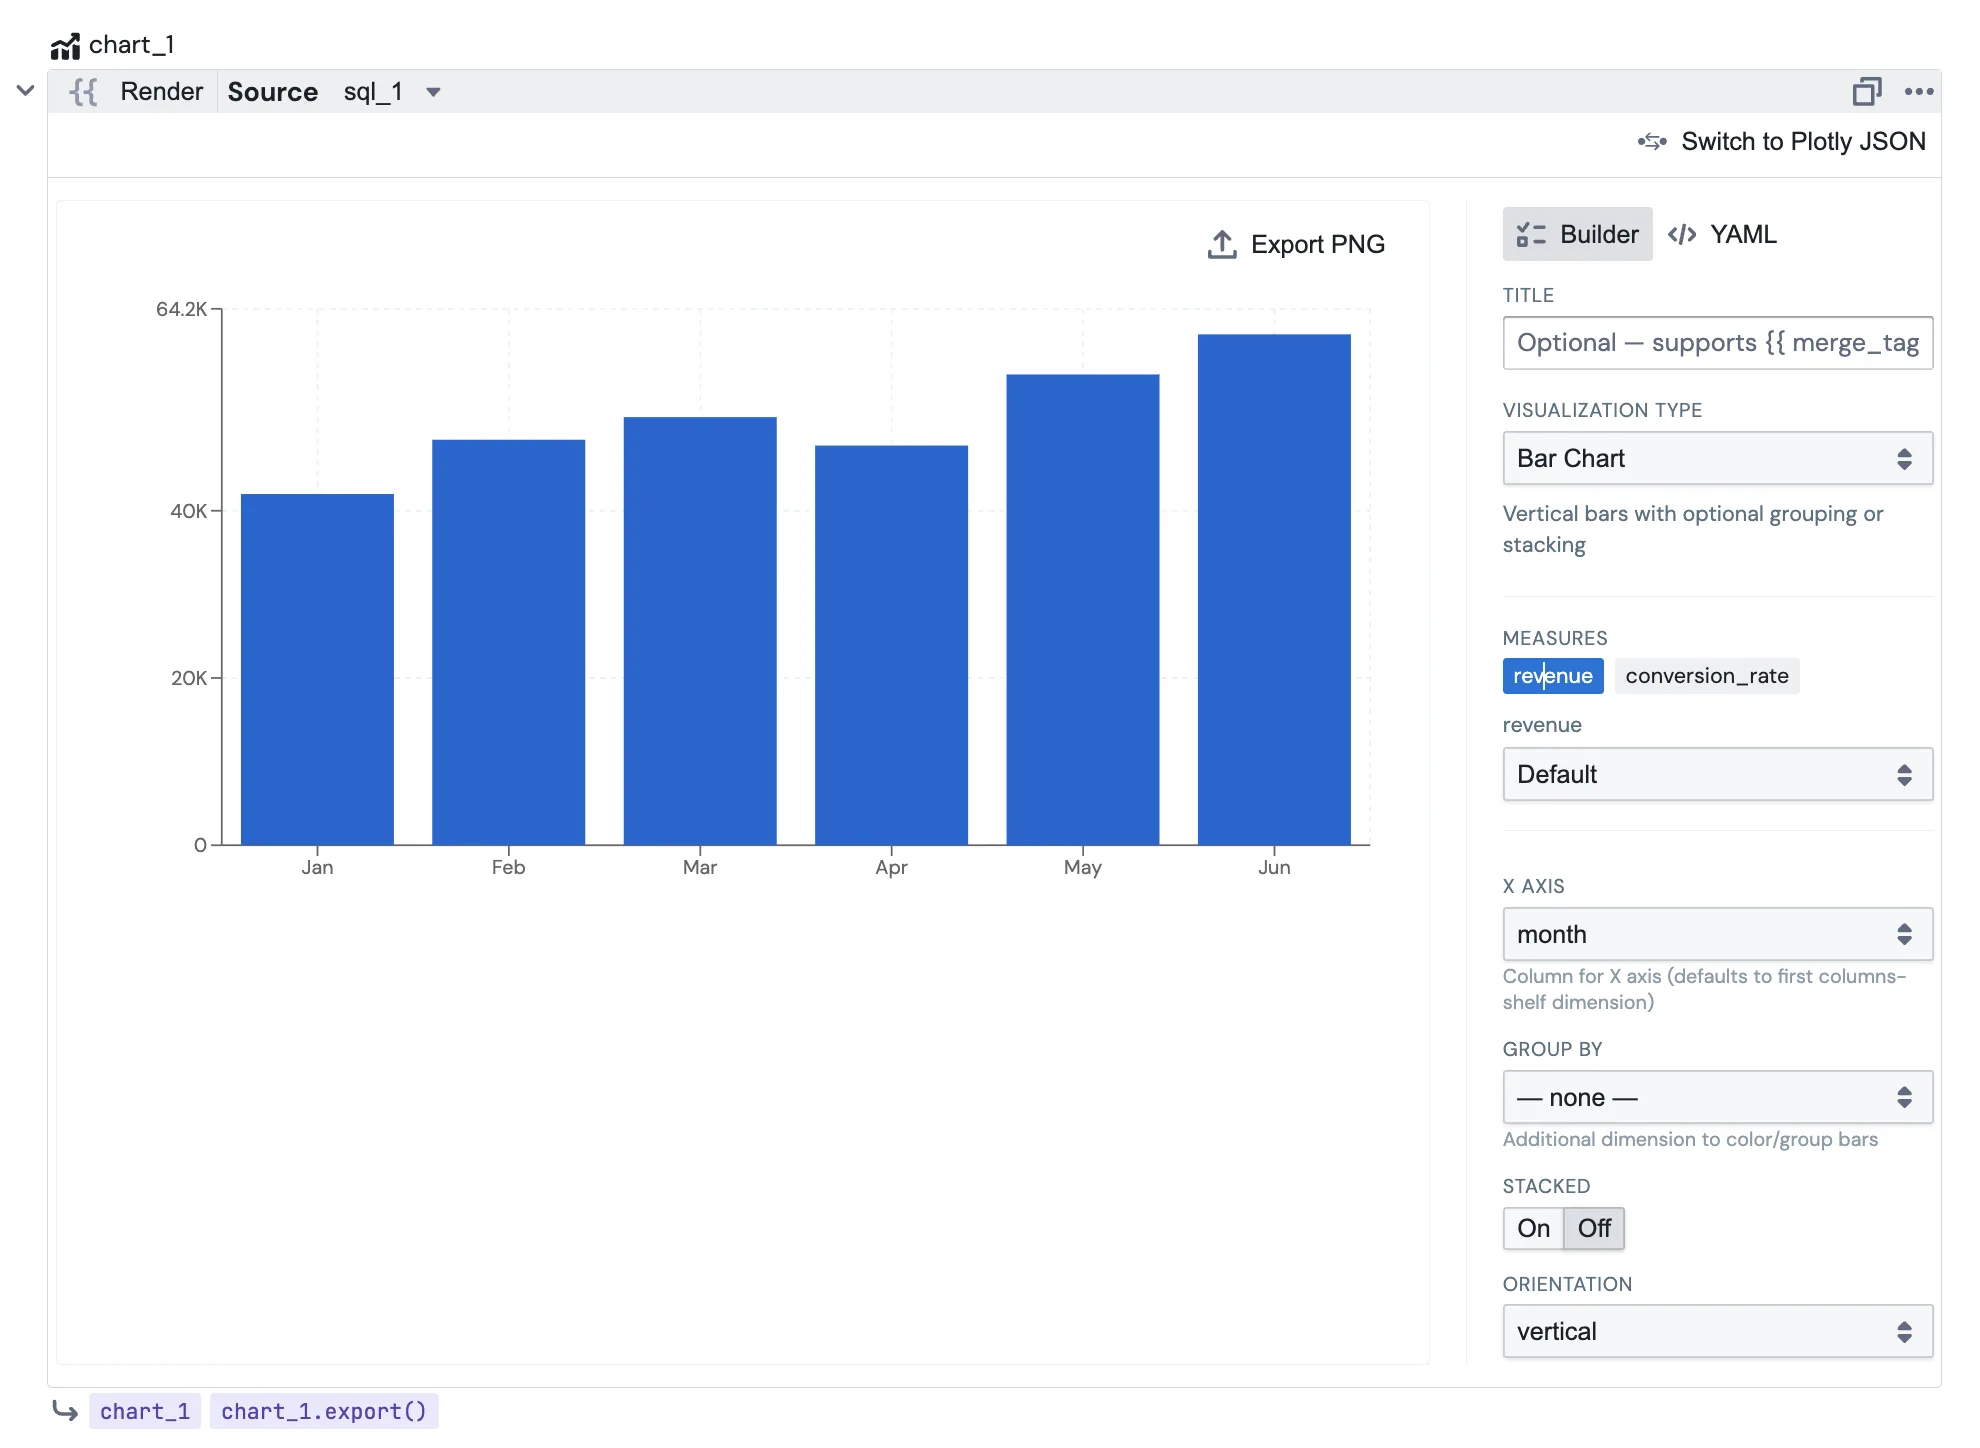The height and width of the screenshot is (1448, 1980).
Task: Open the three-dot more options menu
Action: pyautogui.click(x=1918, y=91)
